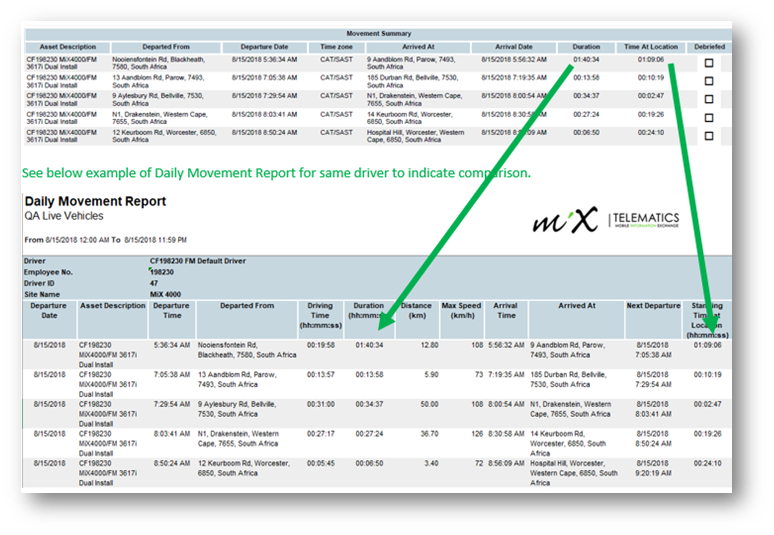This screenshot has width=774, height=535.
Task: Select next departure 8/15/2018 9:20:19 AM
Action: coord(653,468)
